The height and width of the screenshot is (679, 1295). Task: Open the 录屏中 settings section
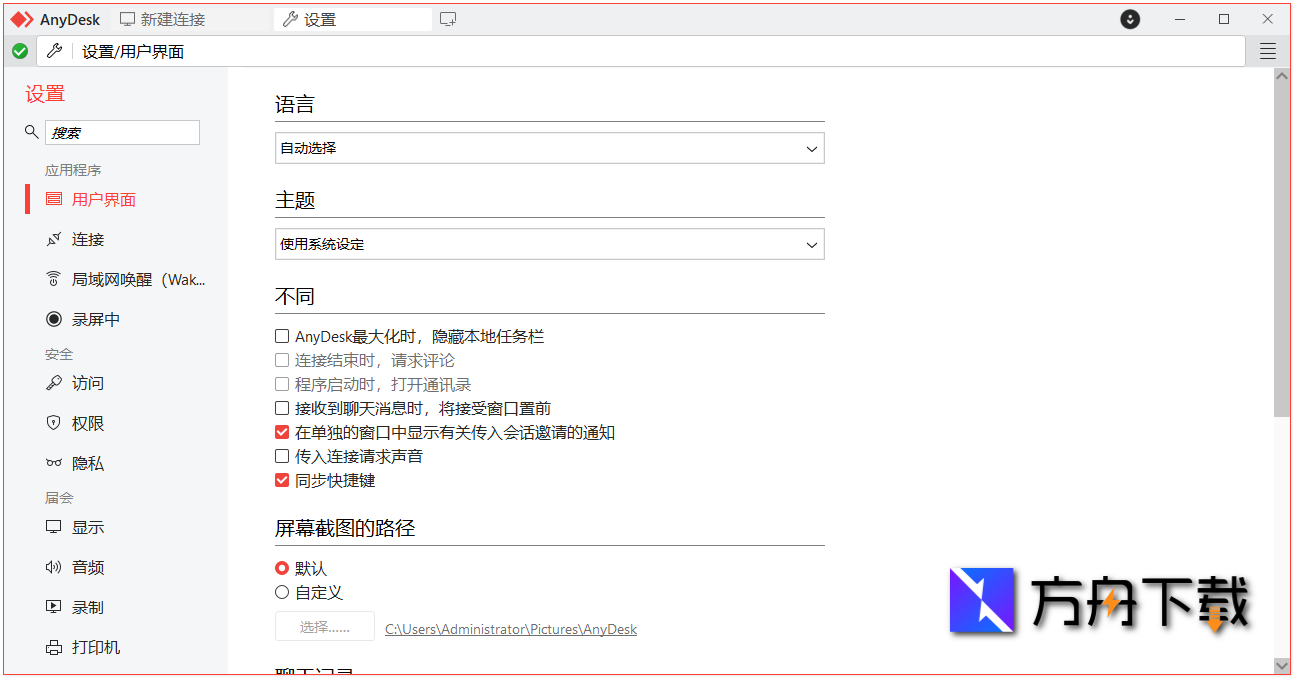[x=94, y=319]
